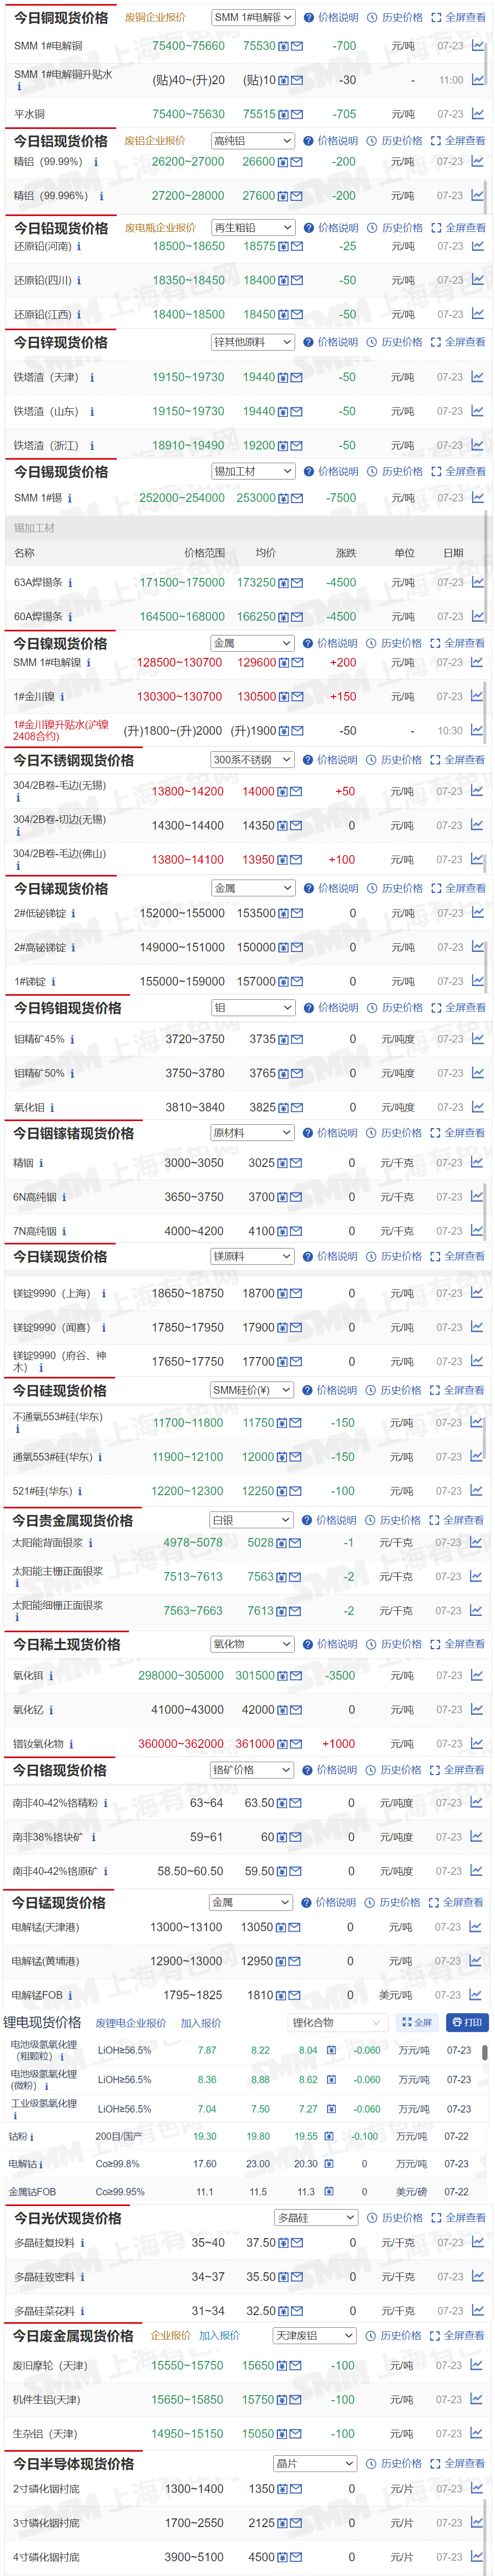Screen dimensions: 495x2576
Task: Open 天津废铝 scrap metal dropdown
Action: (x=315, y=2335)
